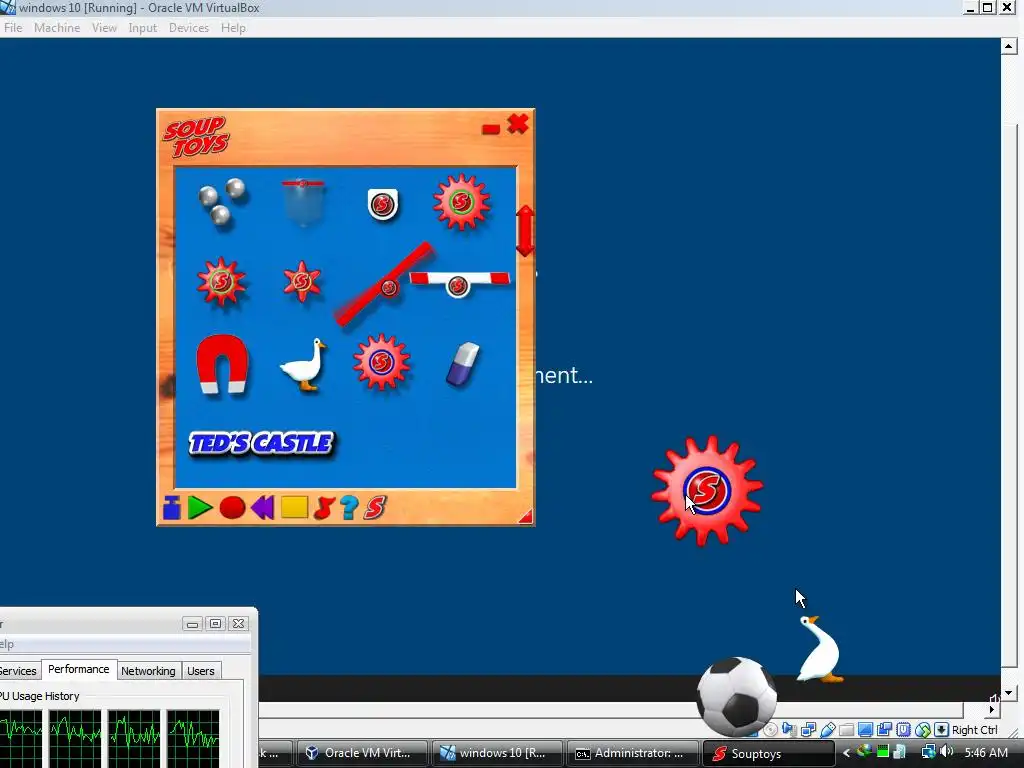Open the VirtualBox Help menu

tap(233, 27)
